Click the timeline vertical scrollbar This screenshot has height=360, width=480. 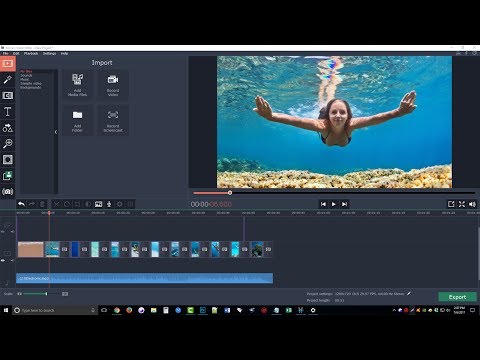[479, 253]
